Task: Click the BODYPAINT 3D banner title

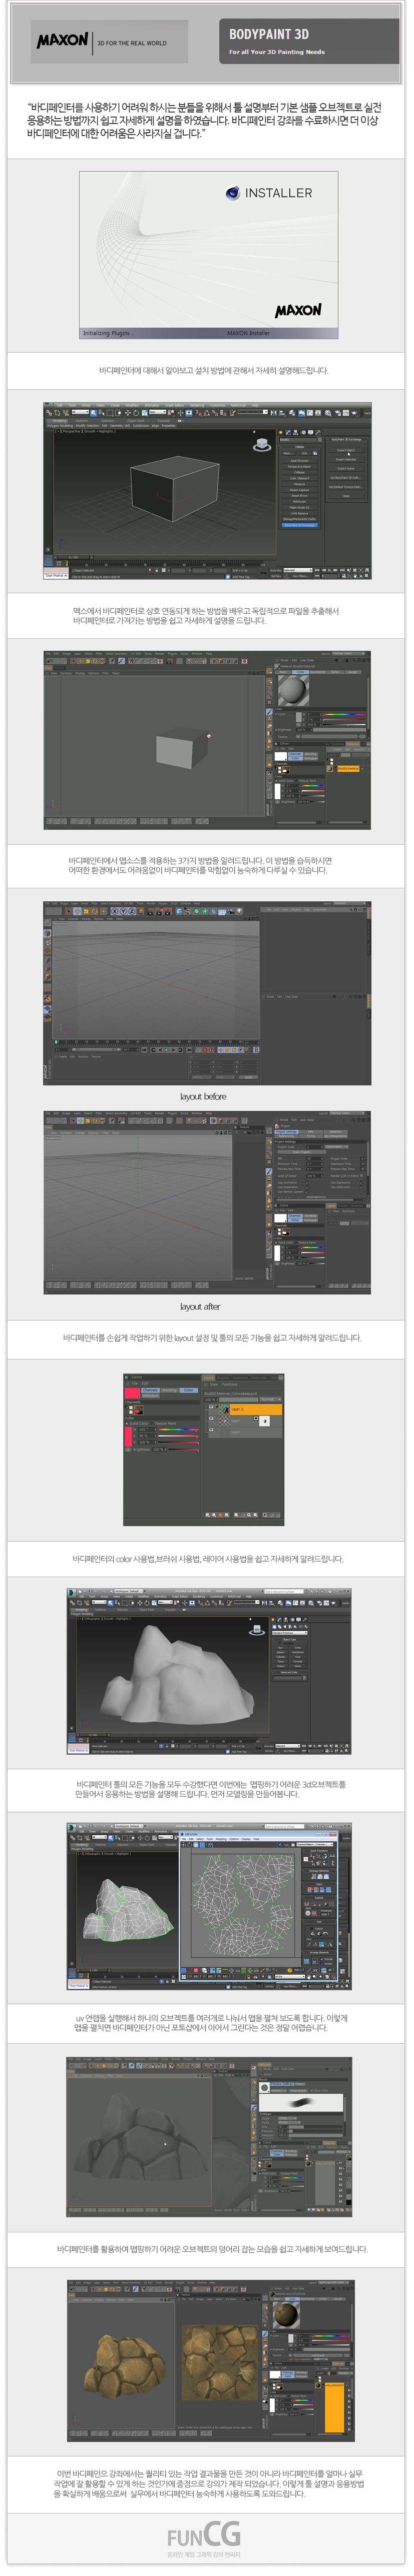Action: point(269,34)
